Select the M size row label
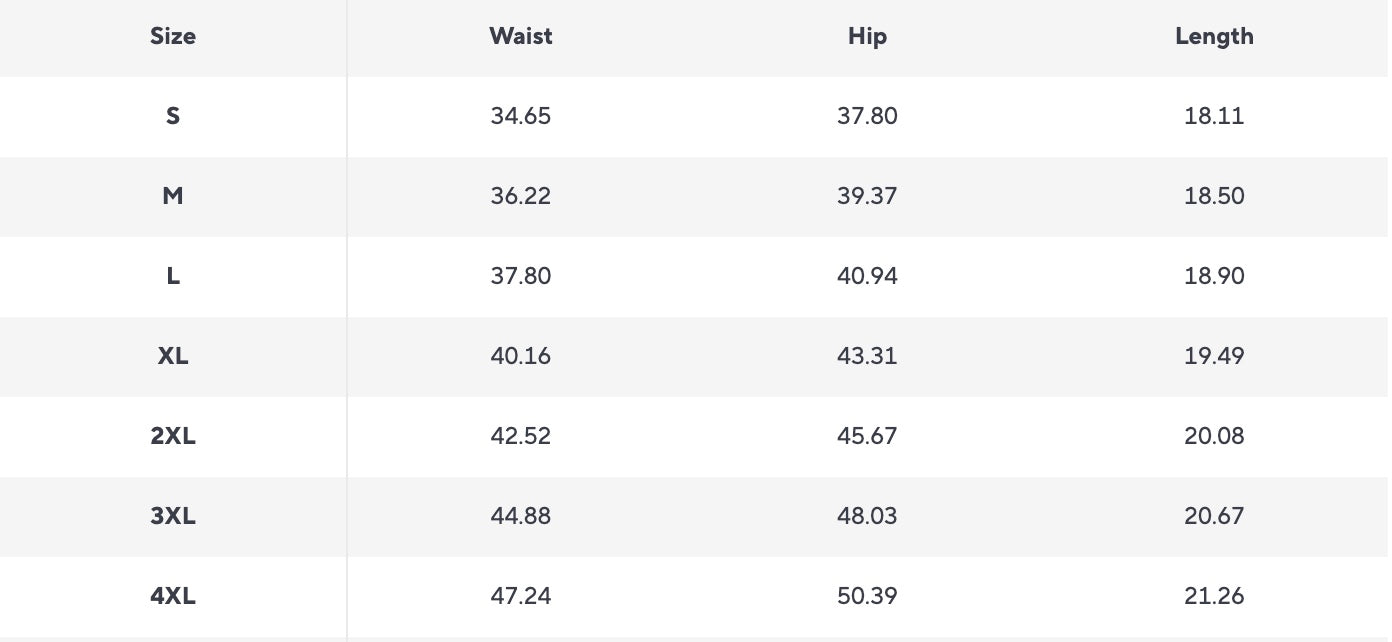This screenshot has width=1392, height=642. tap(173, 196)
